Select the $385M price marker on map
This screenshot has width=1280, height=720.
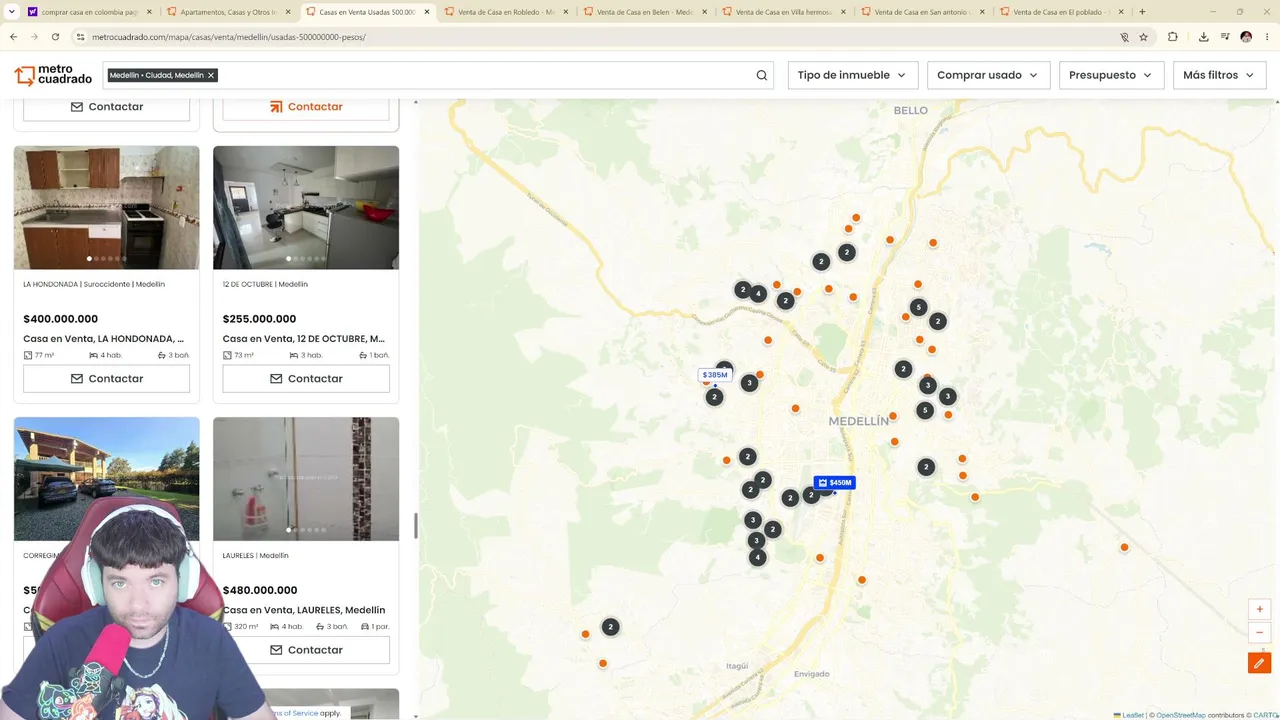(x=715, y=375)
